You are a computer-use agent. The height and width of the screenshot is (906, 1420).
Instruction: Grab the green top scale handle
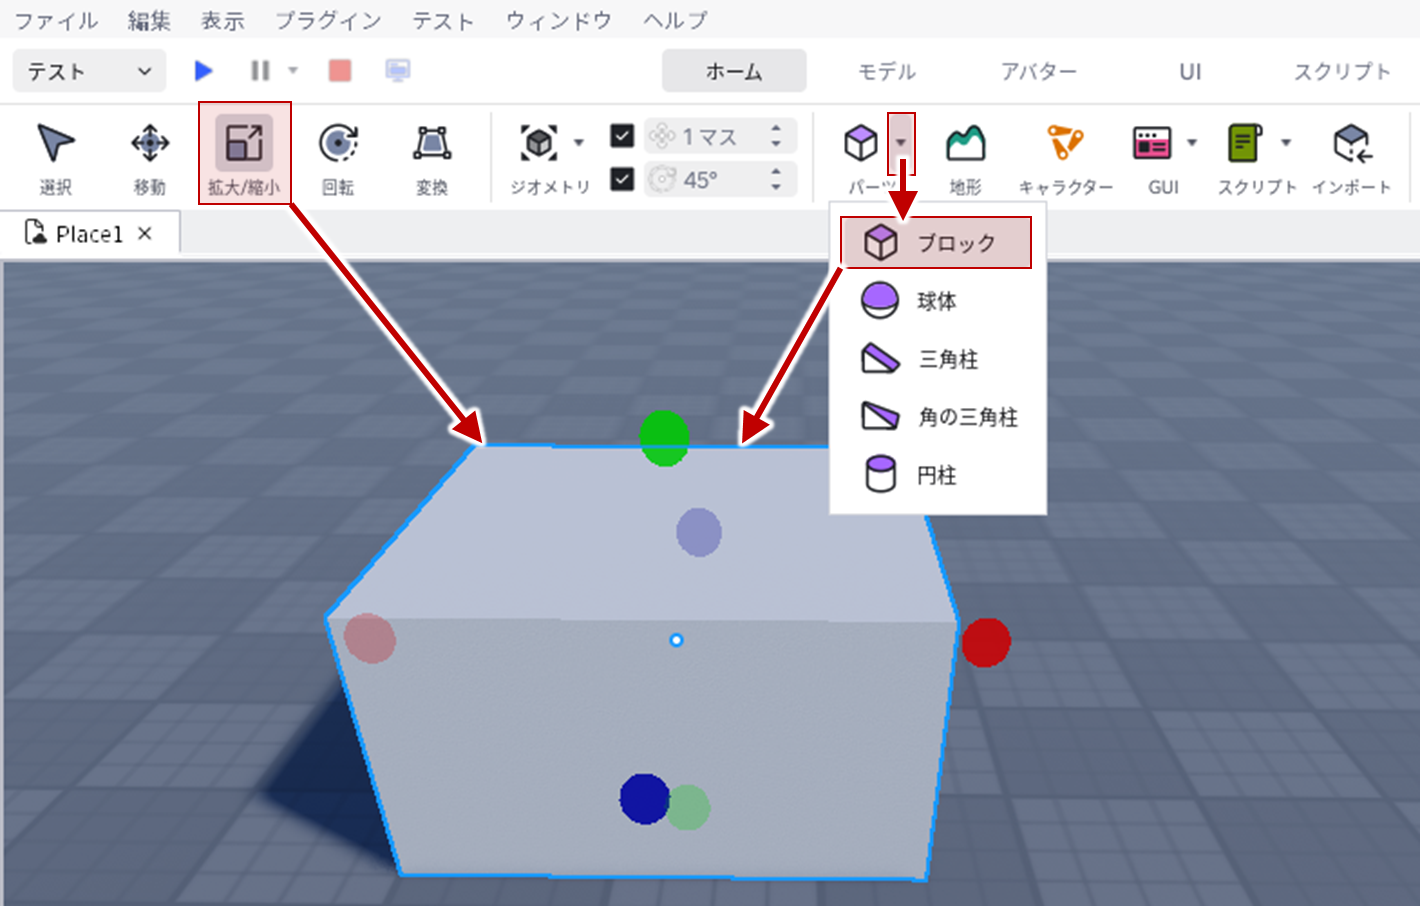point(664,438)
